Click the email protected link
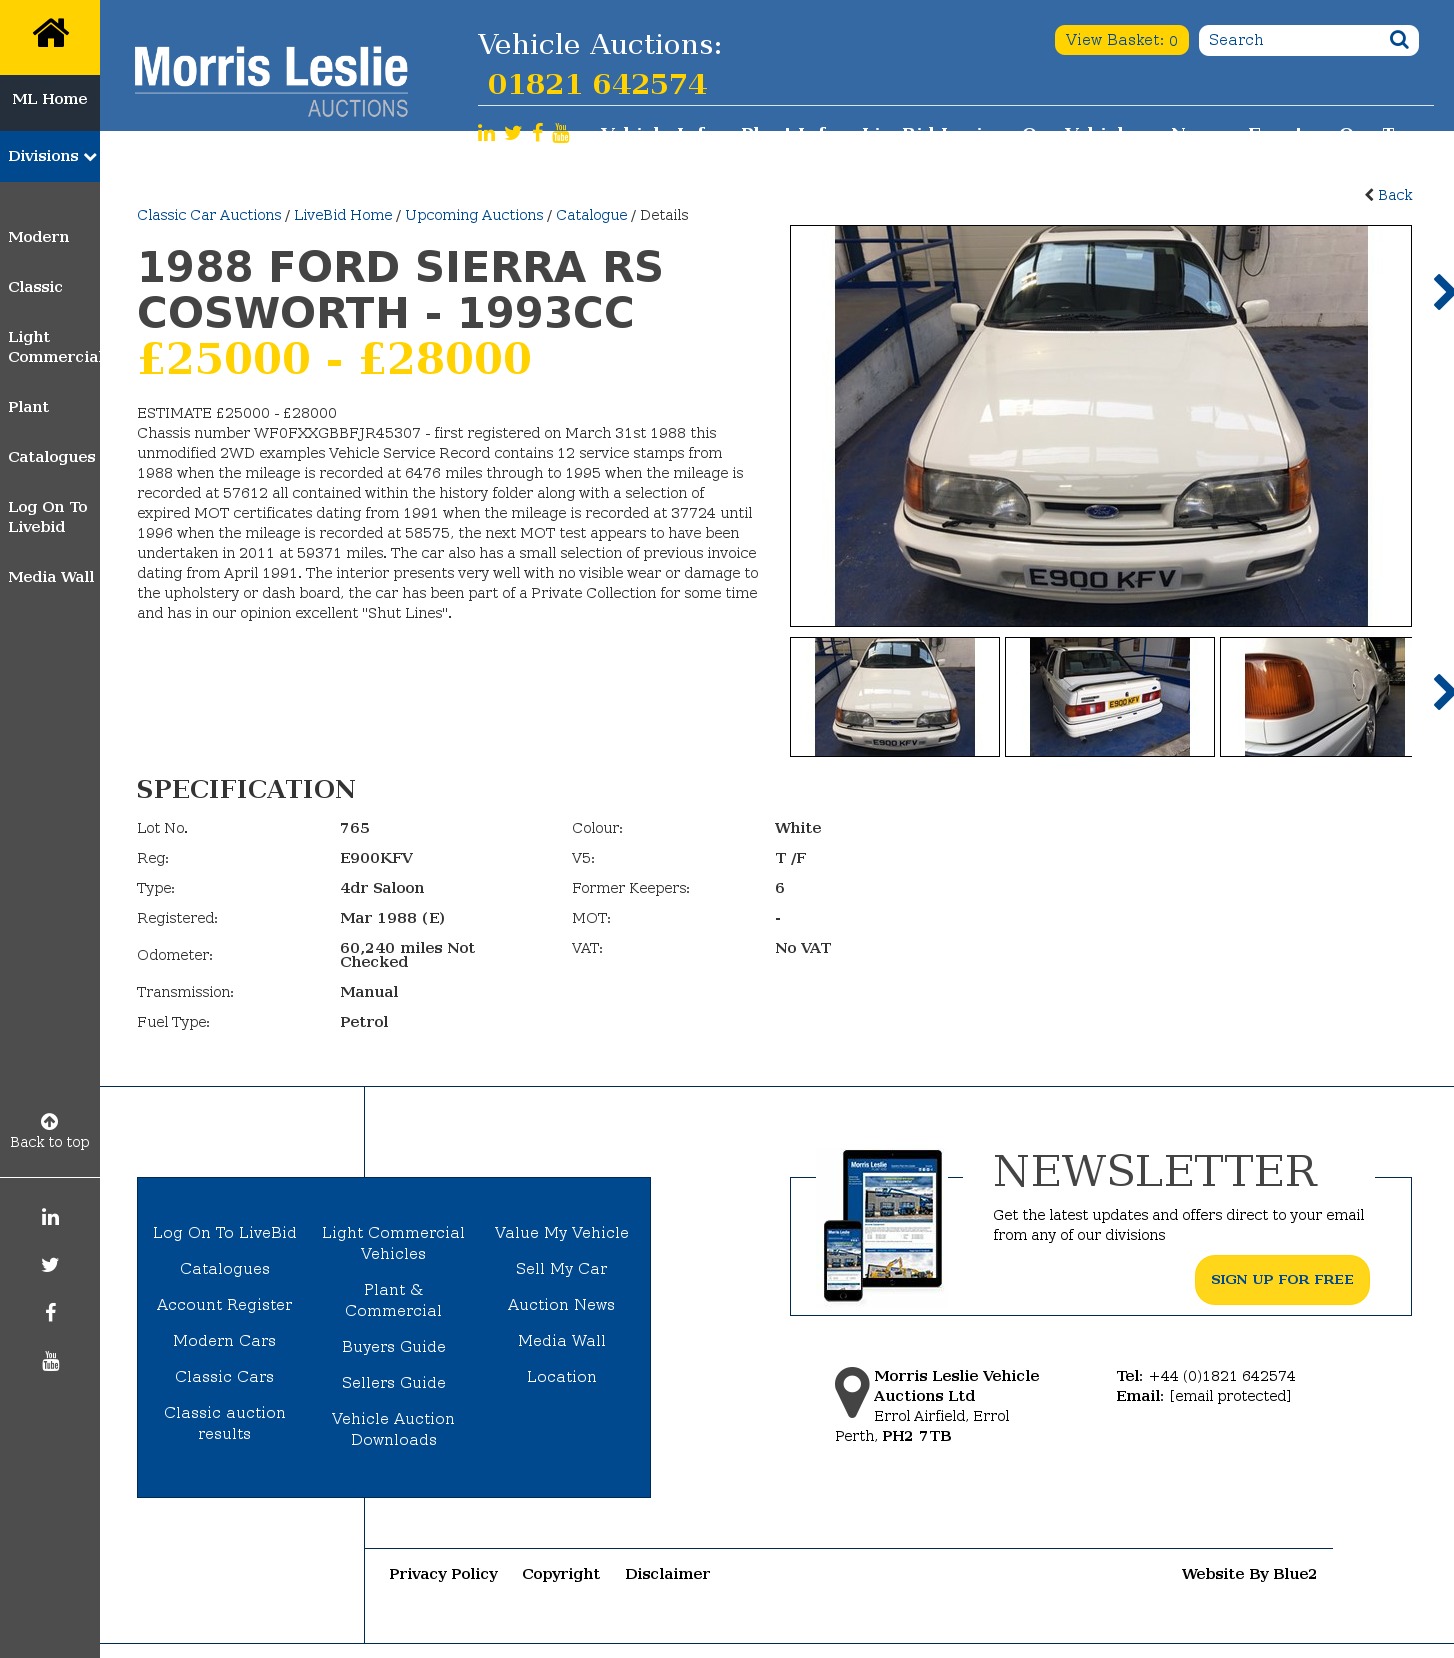 pyautogui.click(x=1230, y=1396)
